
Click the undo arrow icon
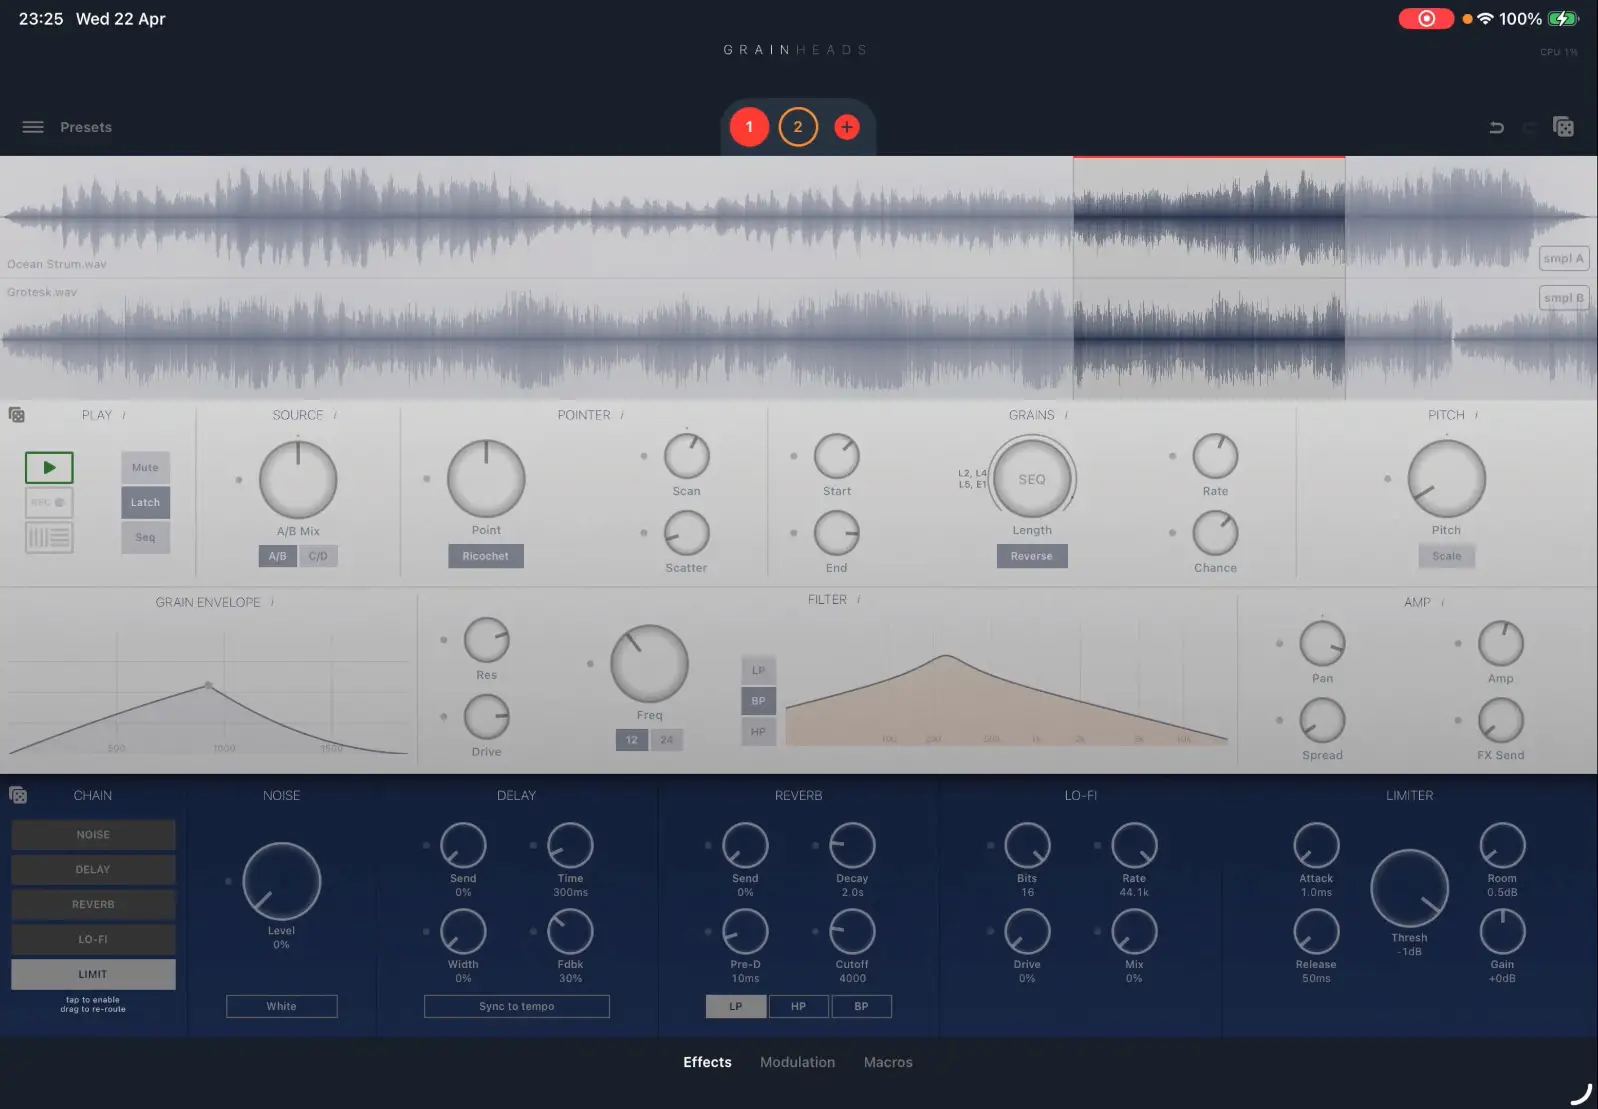(x=1496, y=127)
